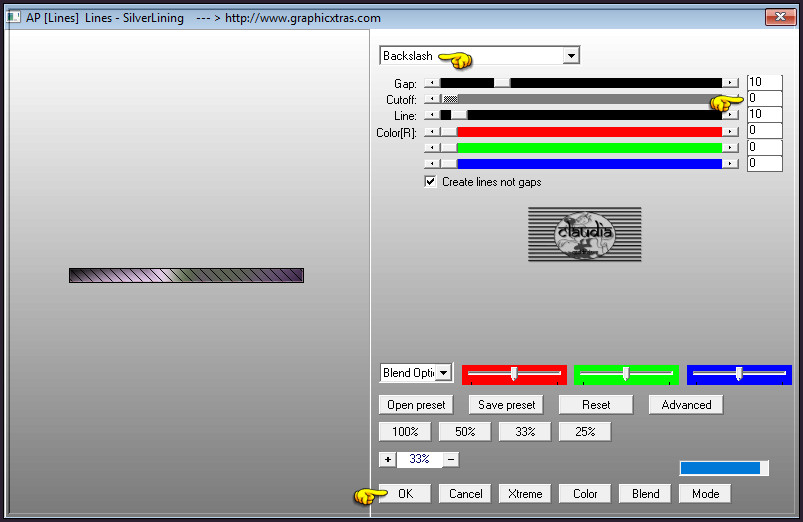Click the green color value field

tap(765, 148)
